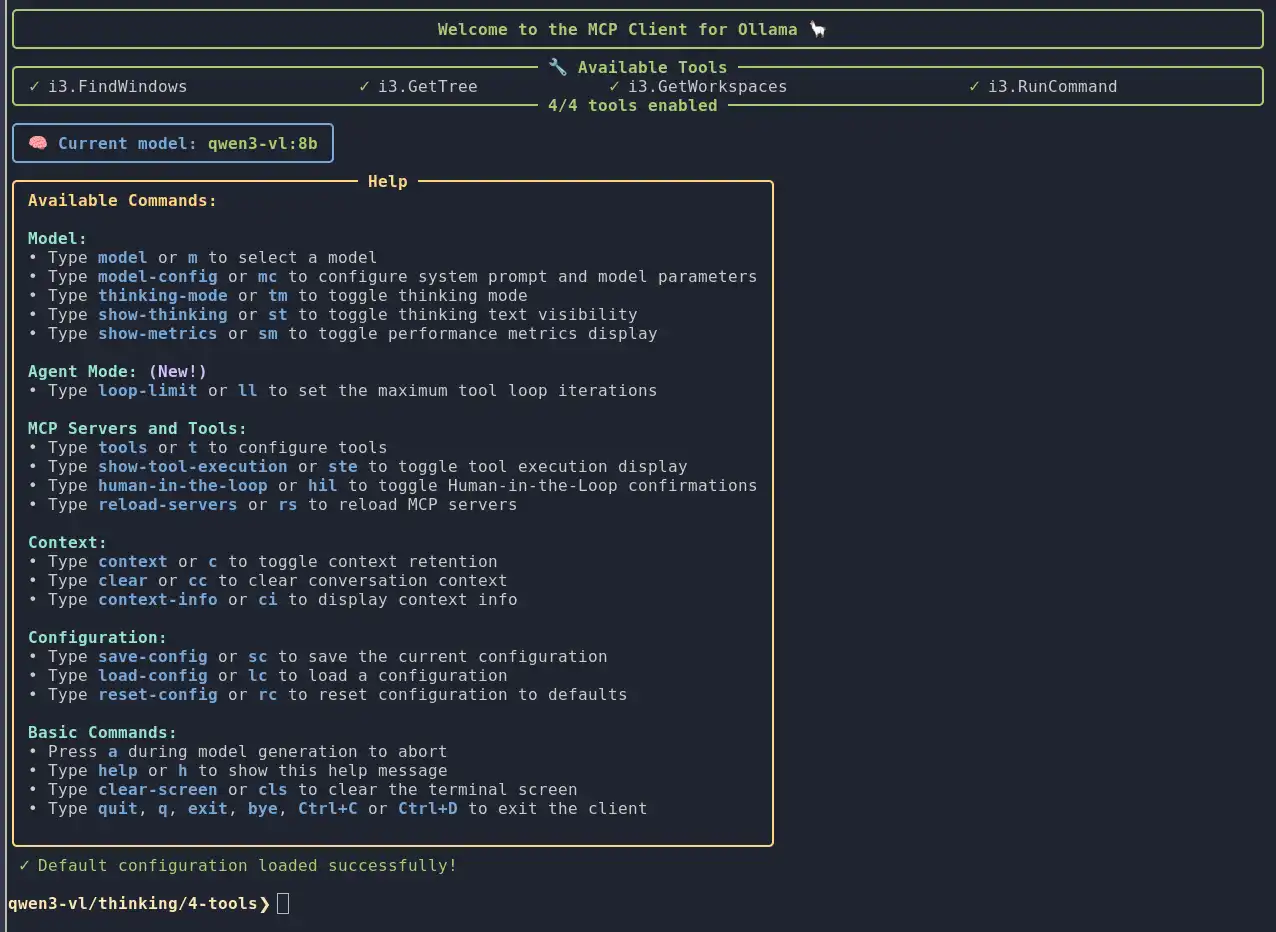
Task: Click the brain icon beside Current model
Action: [38, 143]
